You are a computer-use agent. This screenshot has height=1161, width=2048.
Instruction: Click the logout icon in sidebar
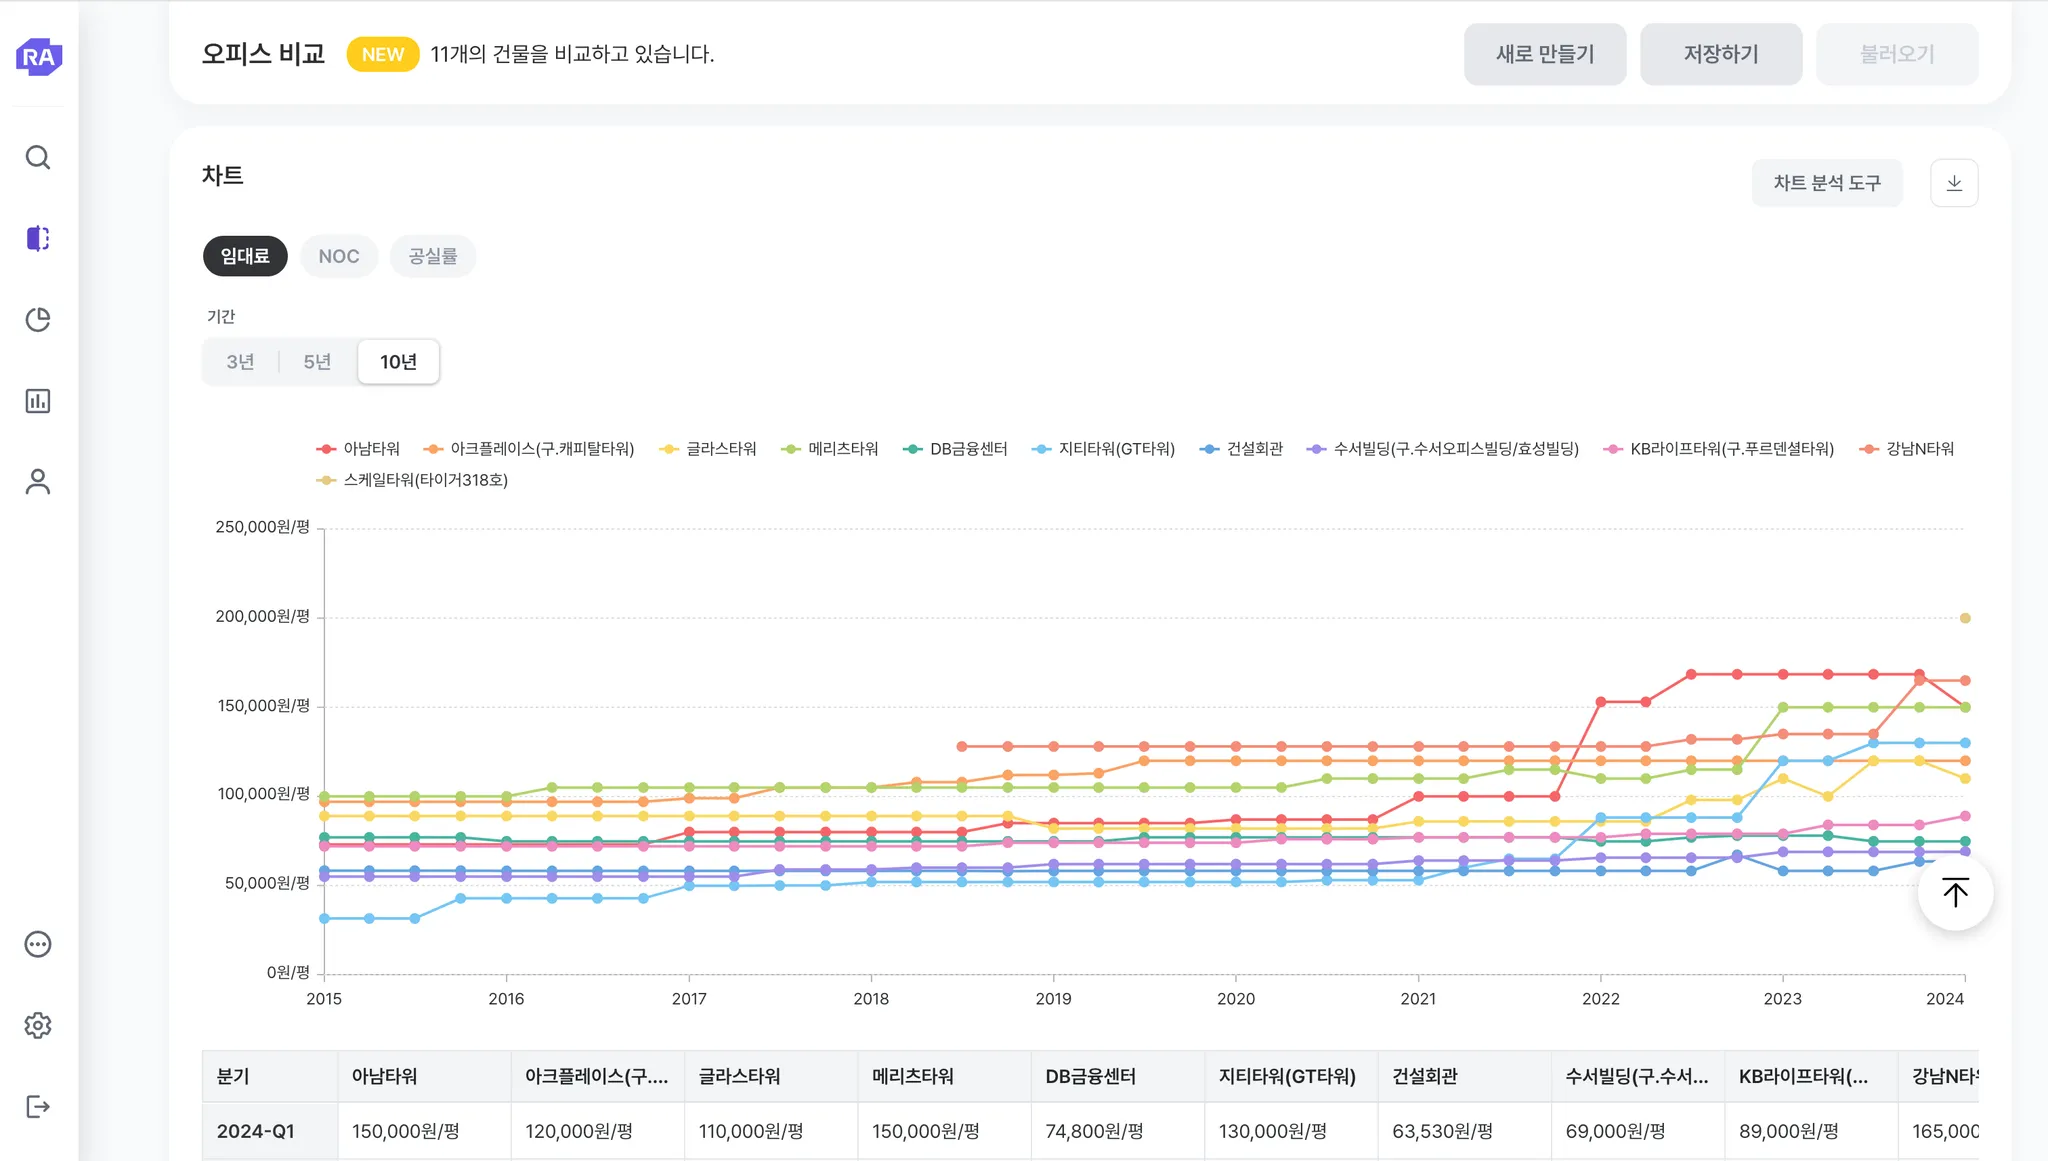[38, 1106]
